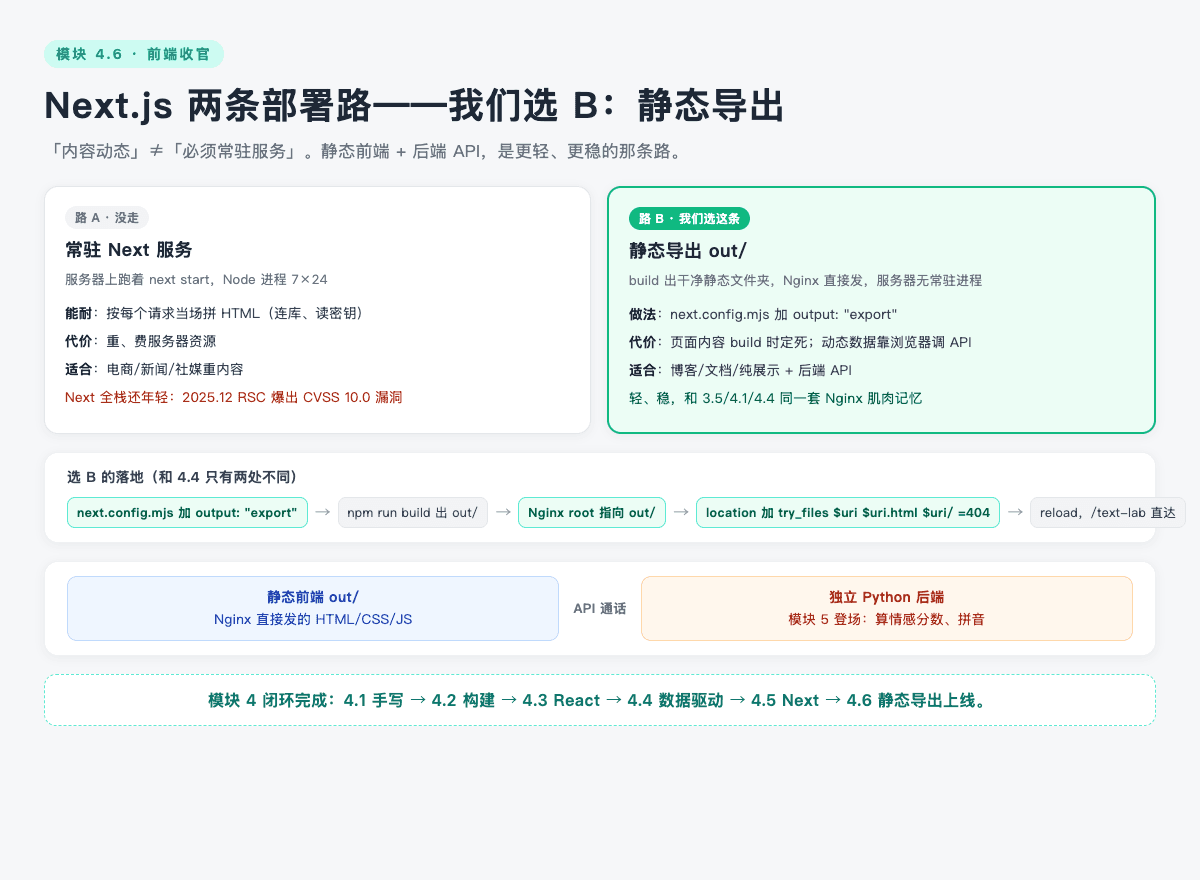This screenshot has height=880, width=1200.
Task: Select the Next.js 两条部署路 main heading
Action: point(413,105)
